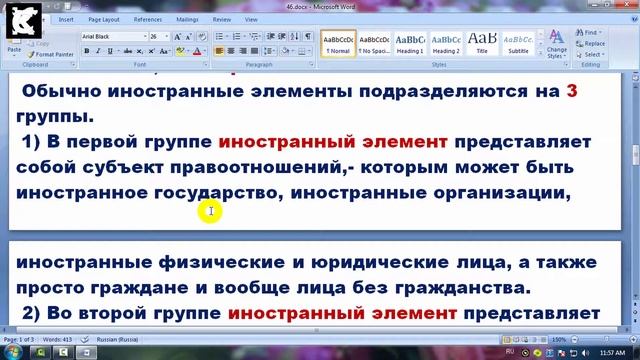Apply text highlight color

coord(180,51)
